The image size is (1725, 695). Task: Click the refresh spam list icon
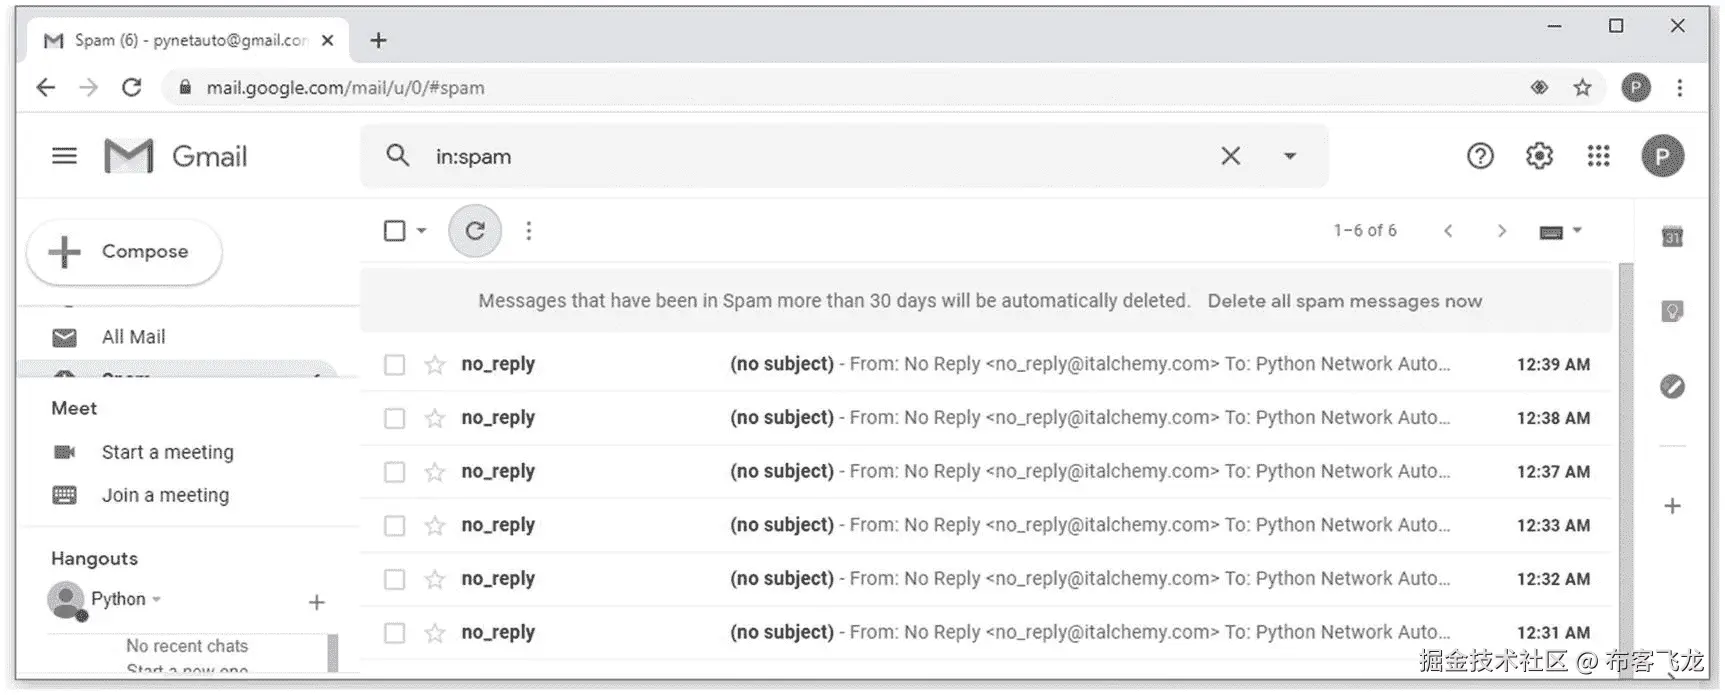point(475,231)
